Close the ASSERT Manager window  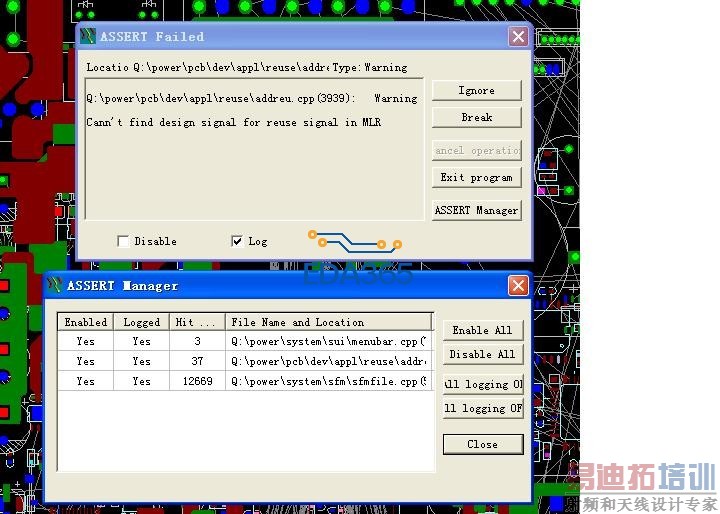pos(518,286)
